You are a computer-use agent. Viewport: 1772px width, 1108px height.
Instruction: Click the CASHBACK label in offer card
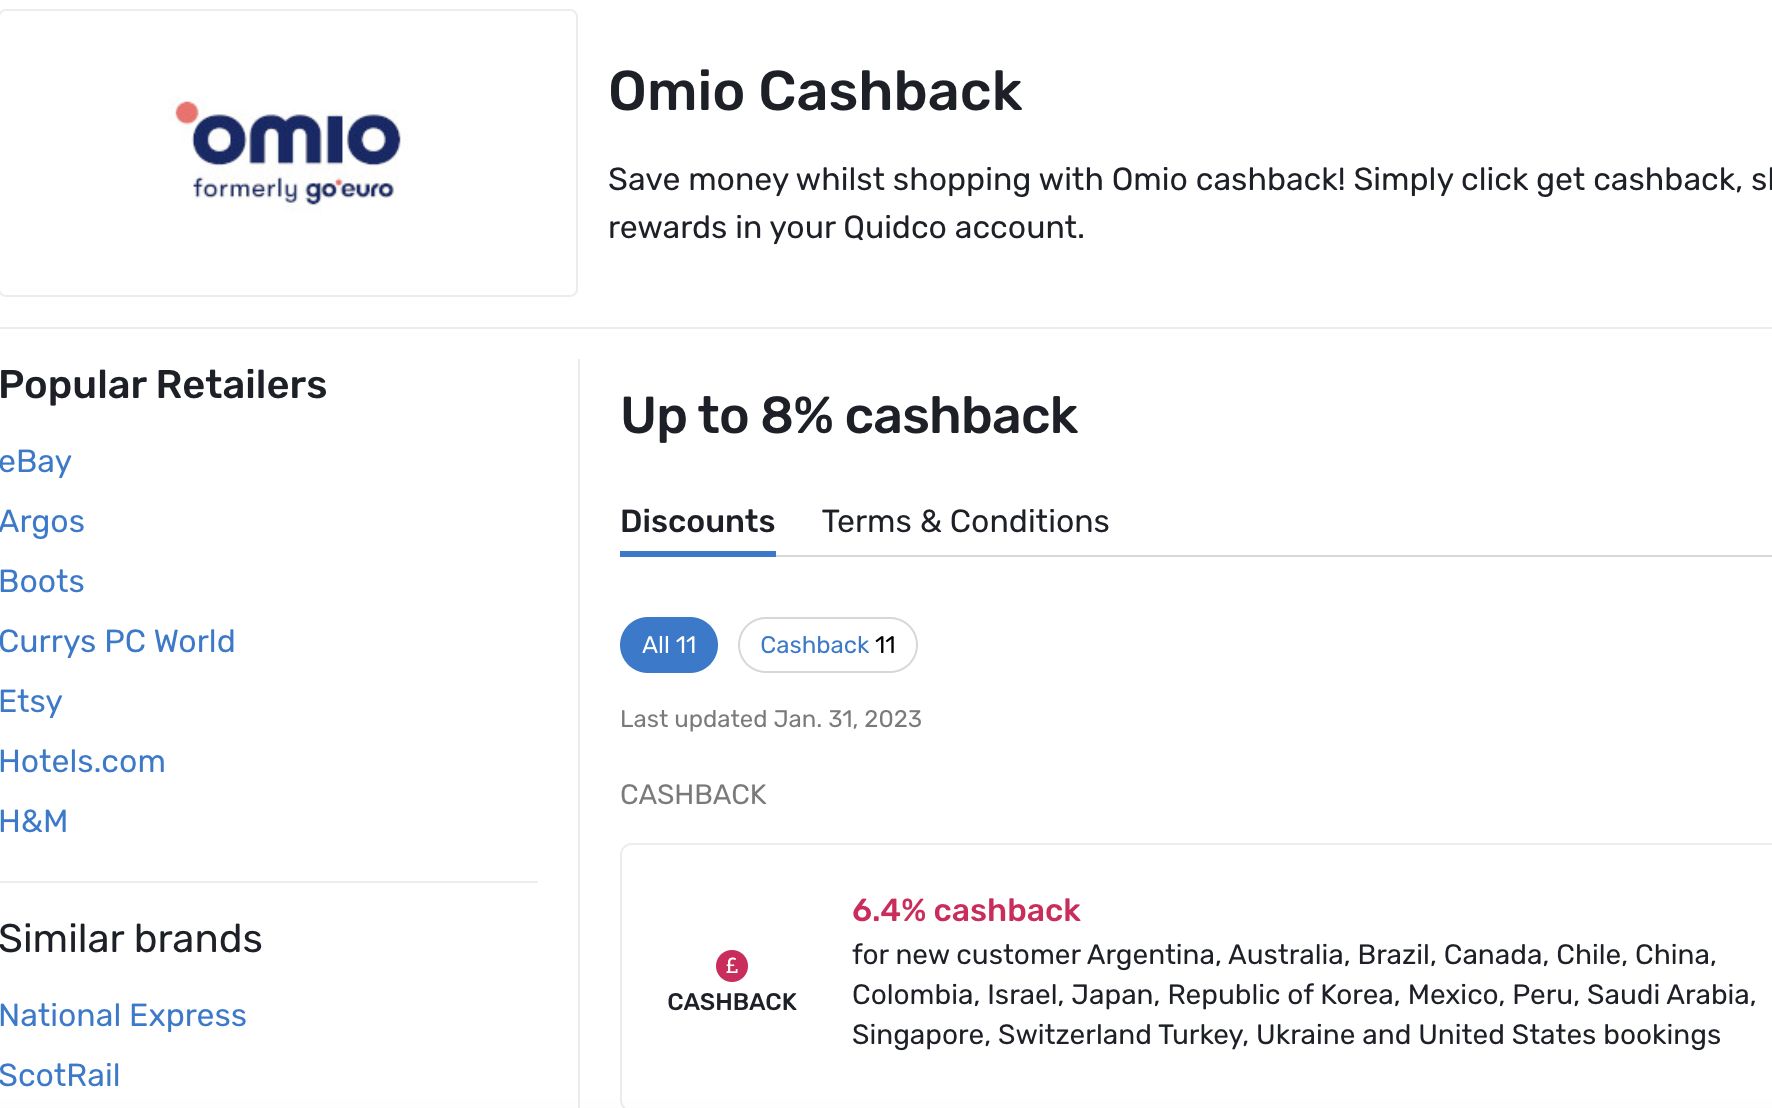[732, 1002]
